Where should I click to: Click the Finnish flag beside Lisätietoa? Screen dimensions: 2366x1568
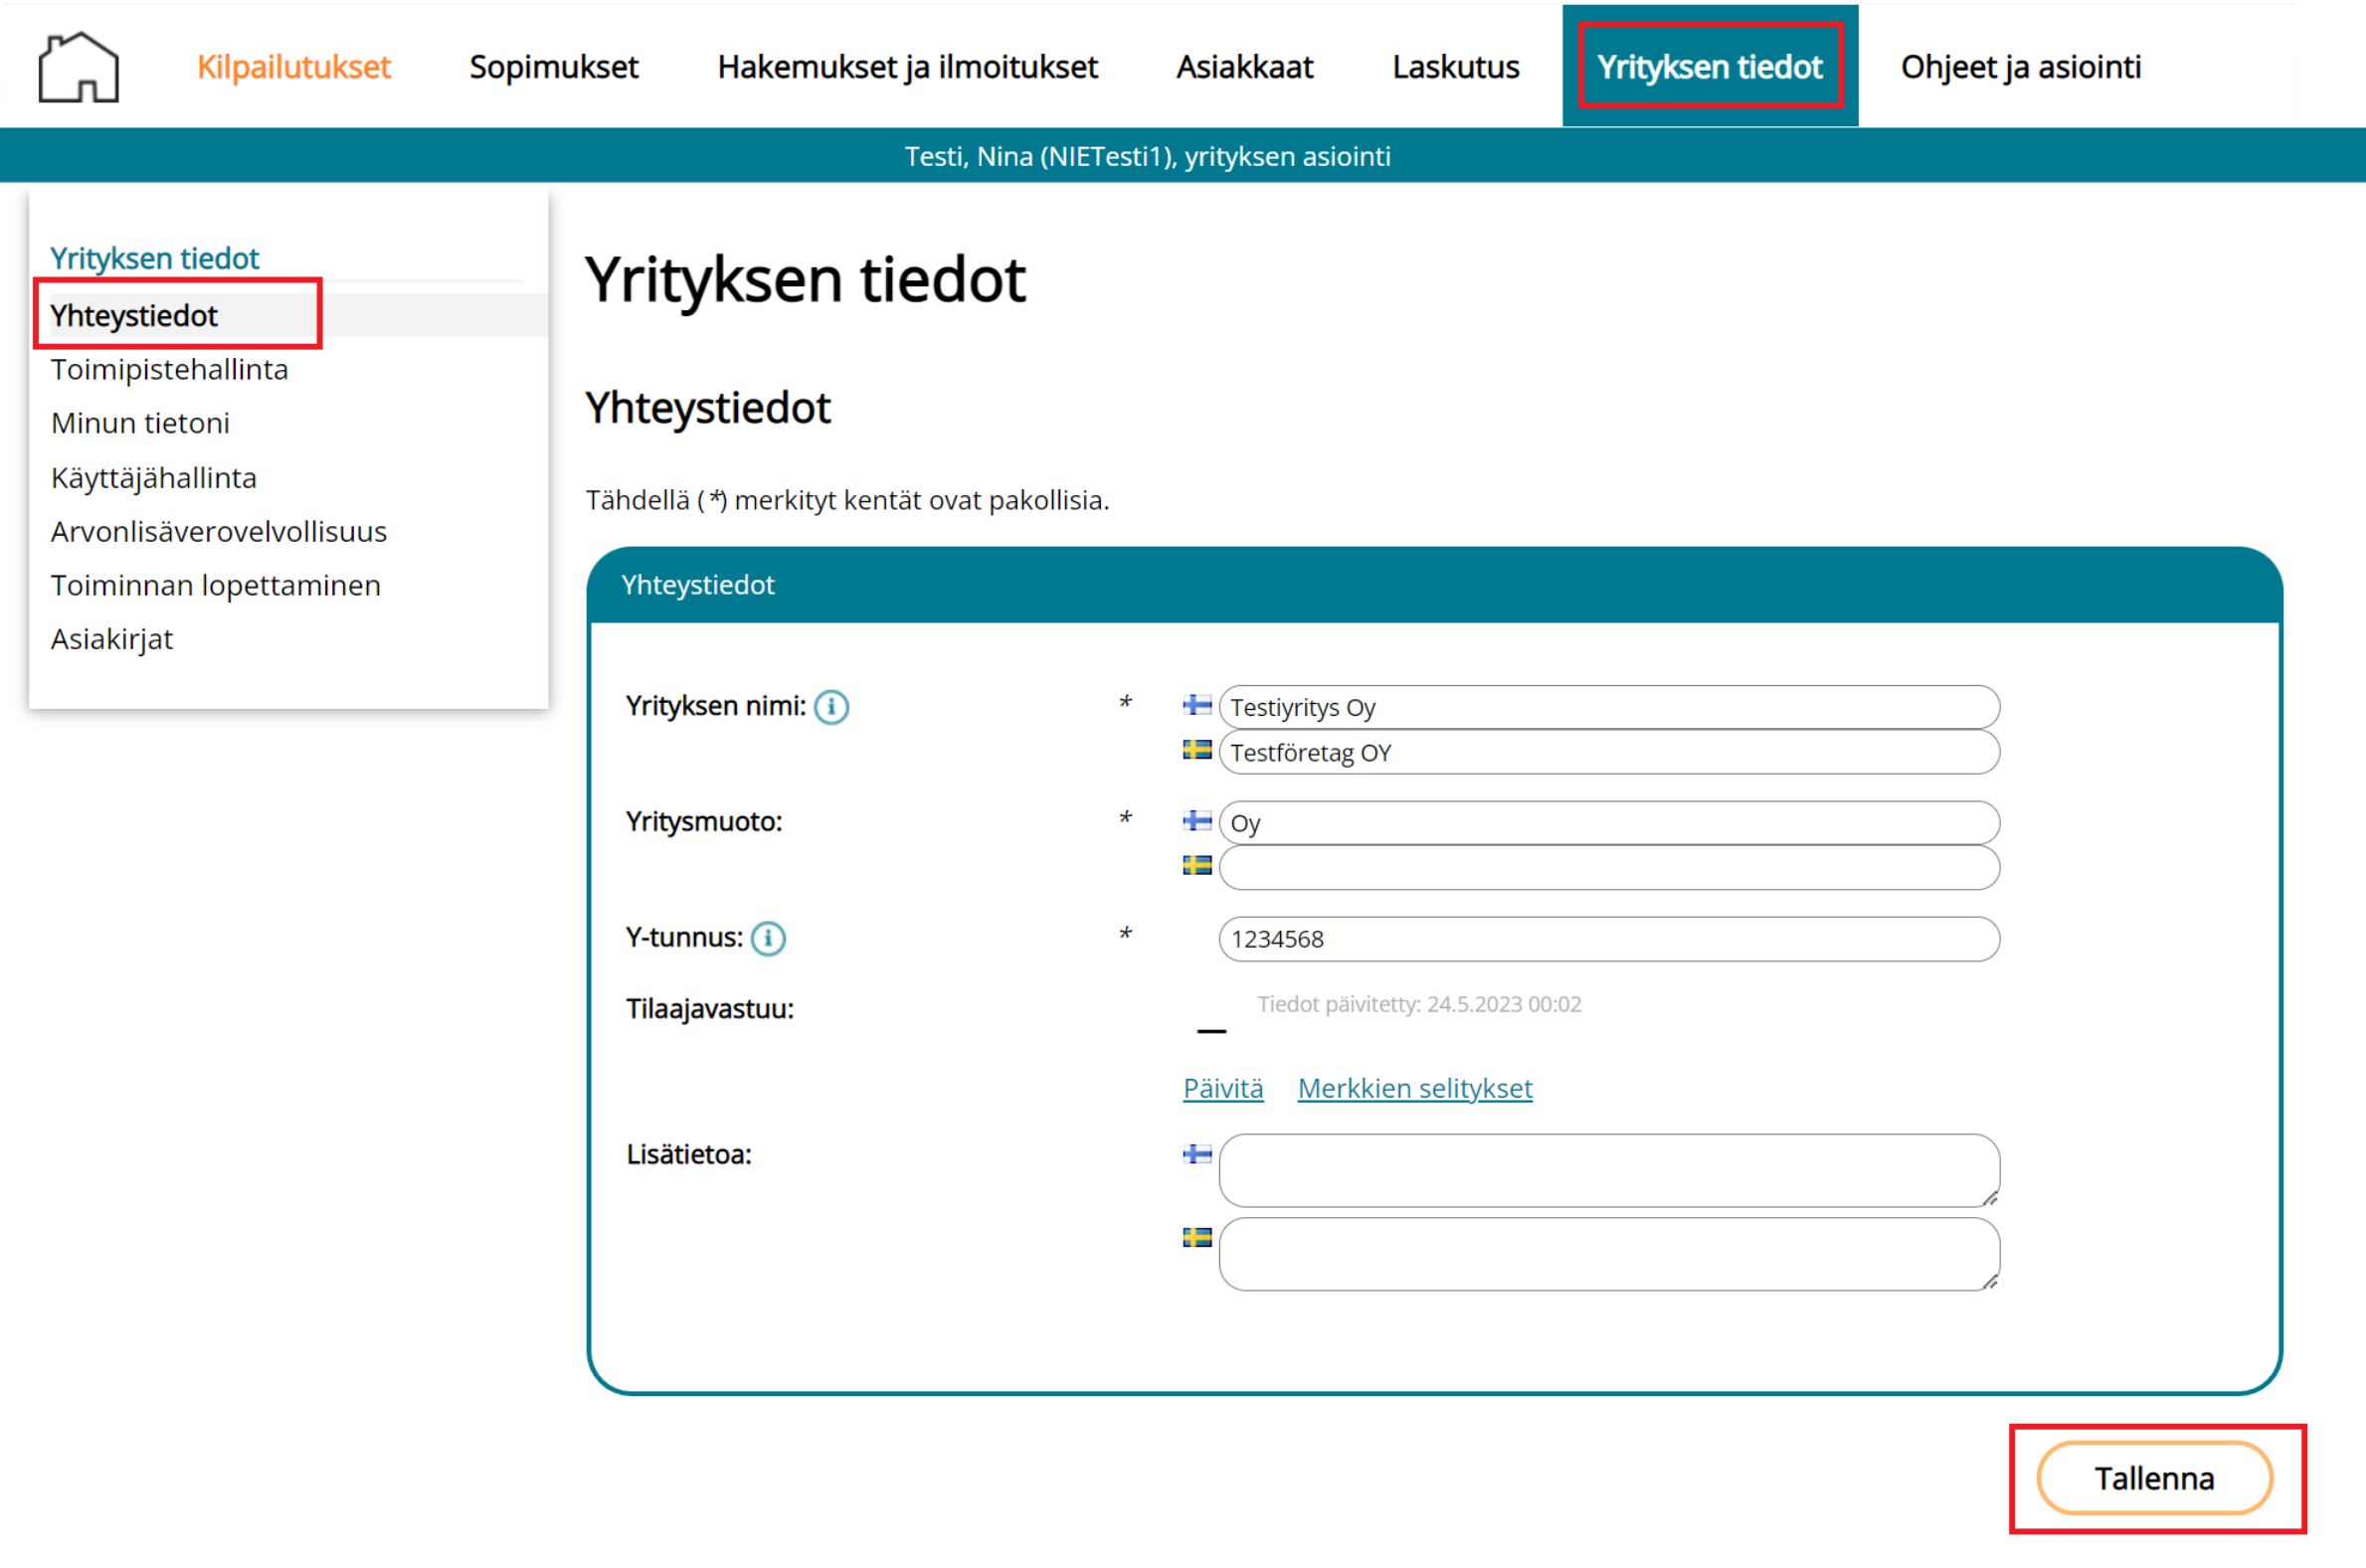coord(1197,1154)
